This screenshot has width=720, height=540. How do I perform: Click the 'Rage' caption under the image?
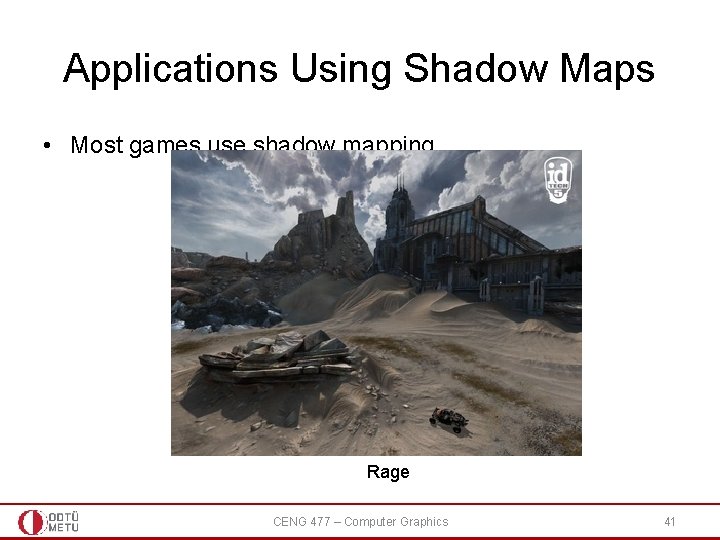(388, 472)
